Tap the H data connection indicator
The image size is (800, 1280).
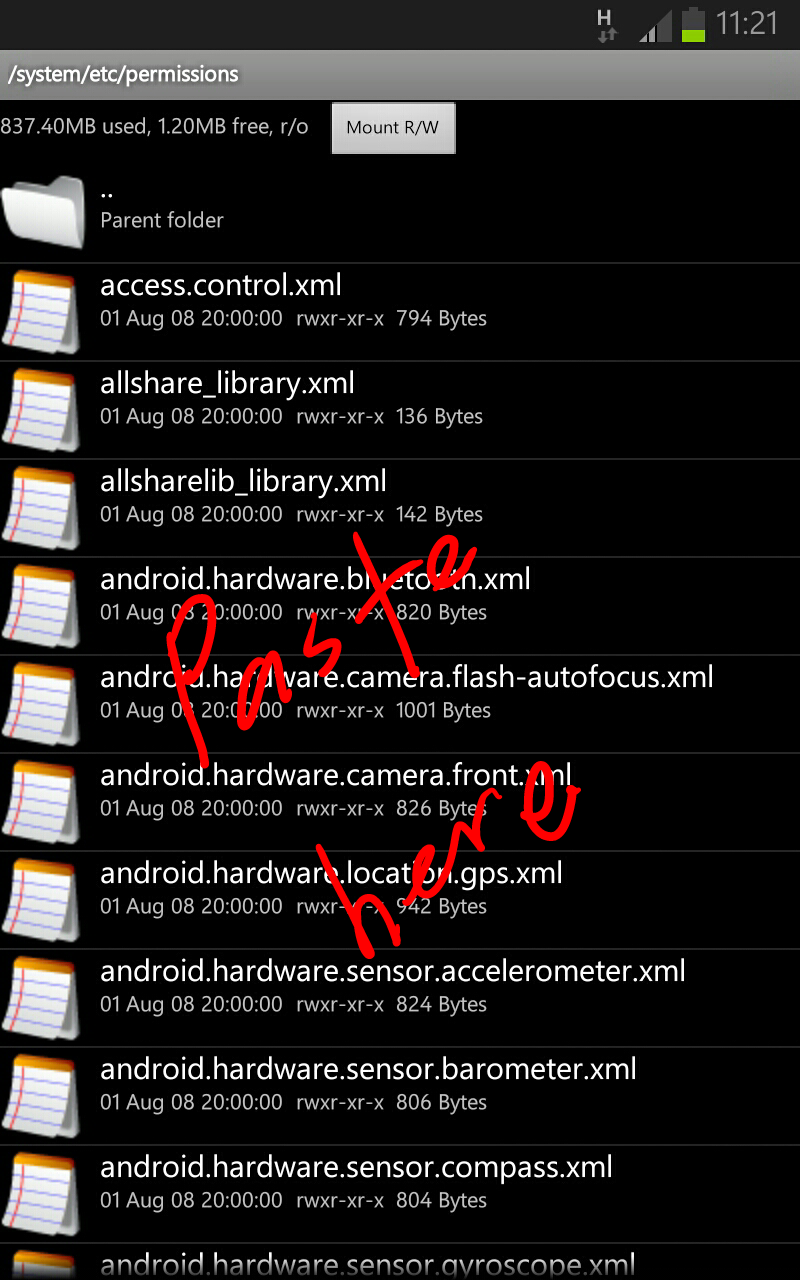pyautogui.click(x=605, y=25)
